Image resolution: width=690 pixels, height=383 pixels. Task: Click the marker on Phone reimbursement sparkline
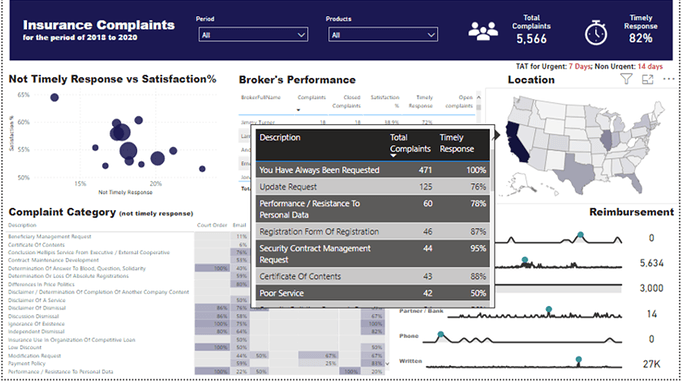(440, 335)
